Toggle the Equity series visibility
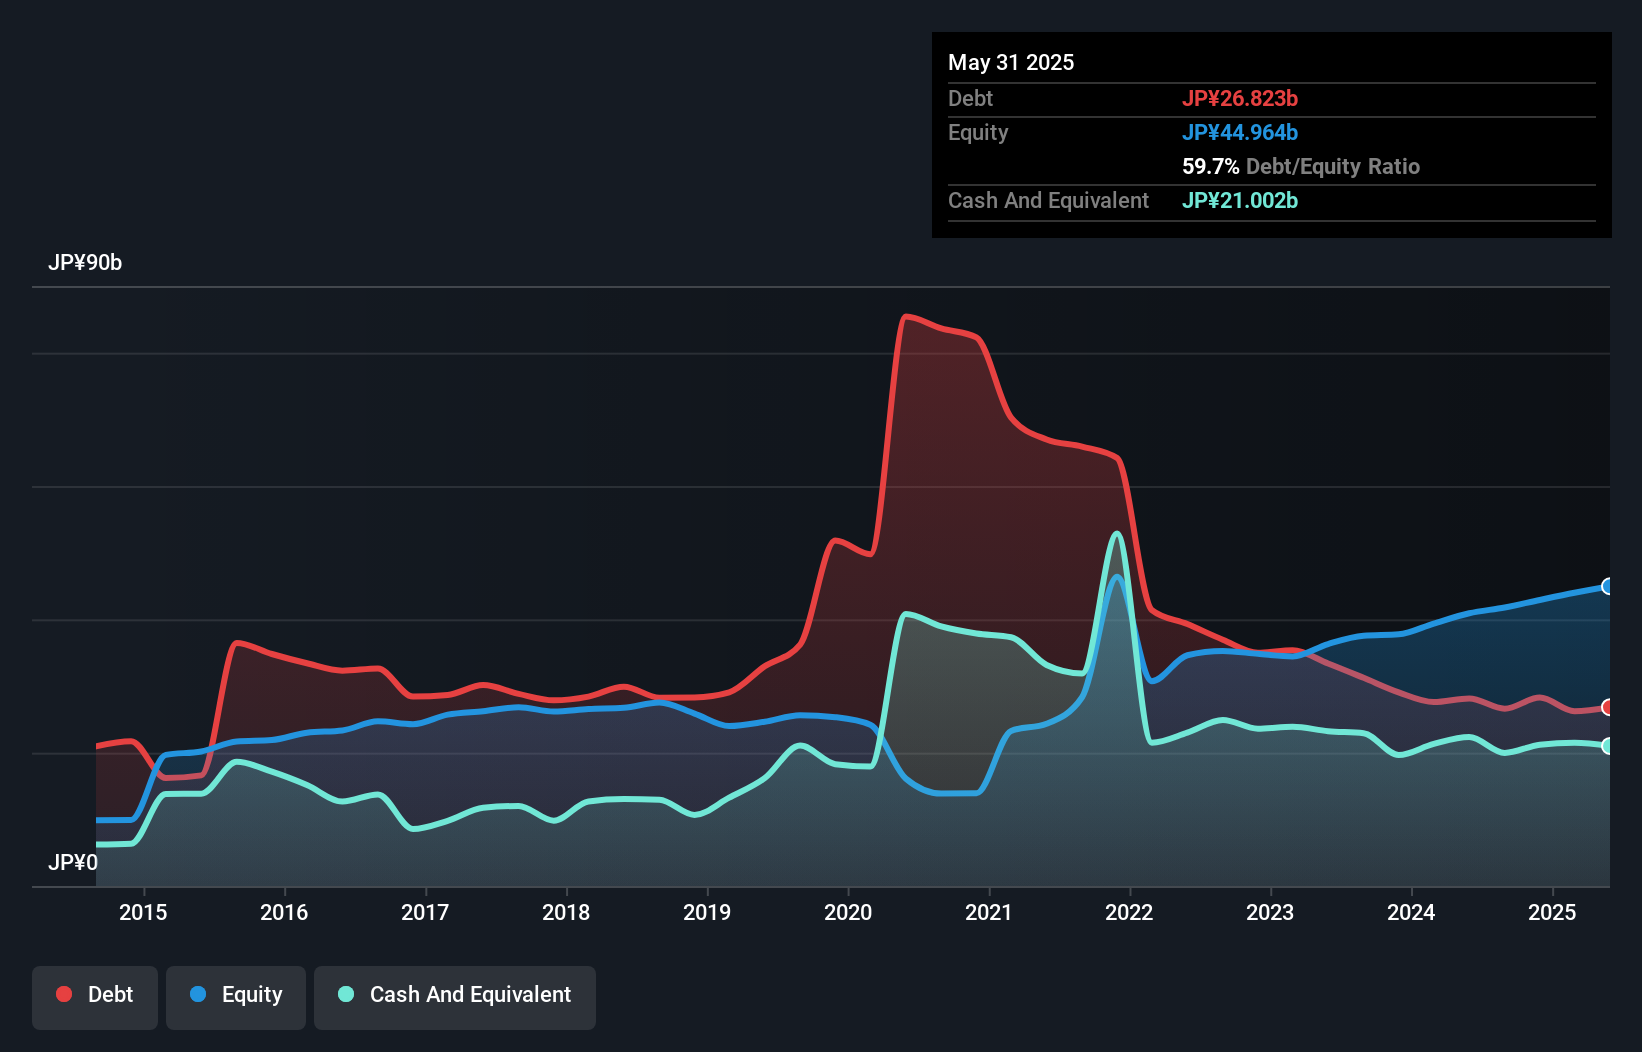The image size is (1642, 1052). point(235,995)
